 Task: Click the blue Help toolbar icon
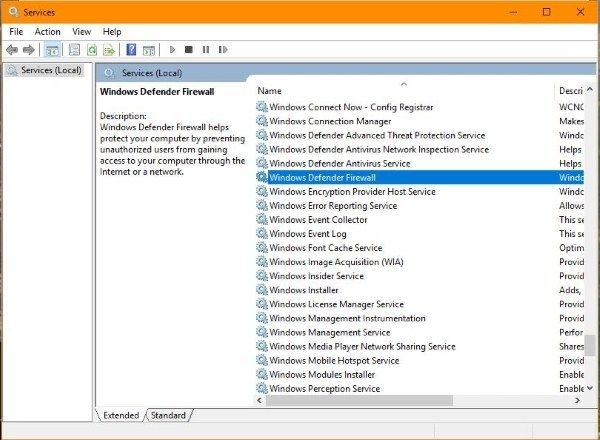(x=131, y=49)
